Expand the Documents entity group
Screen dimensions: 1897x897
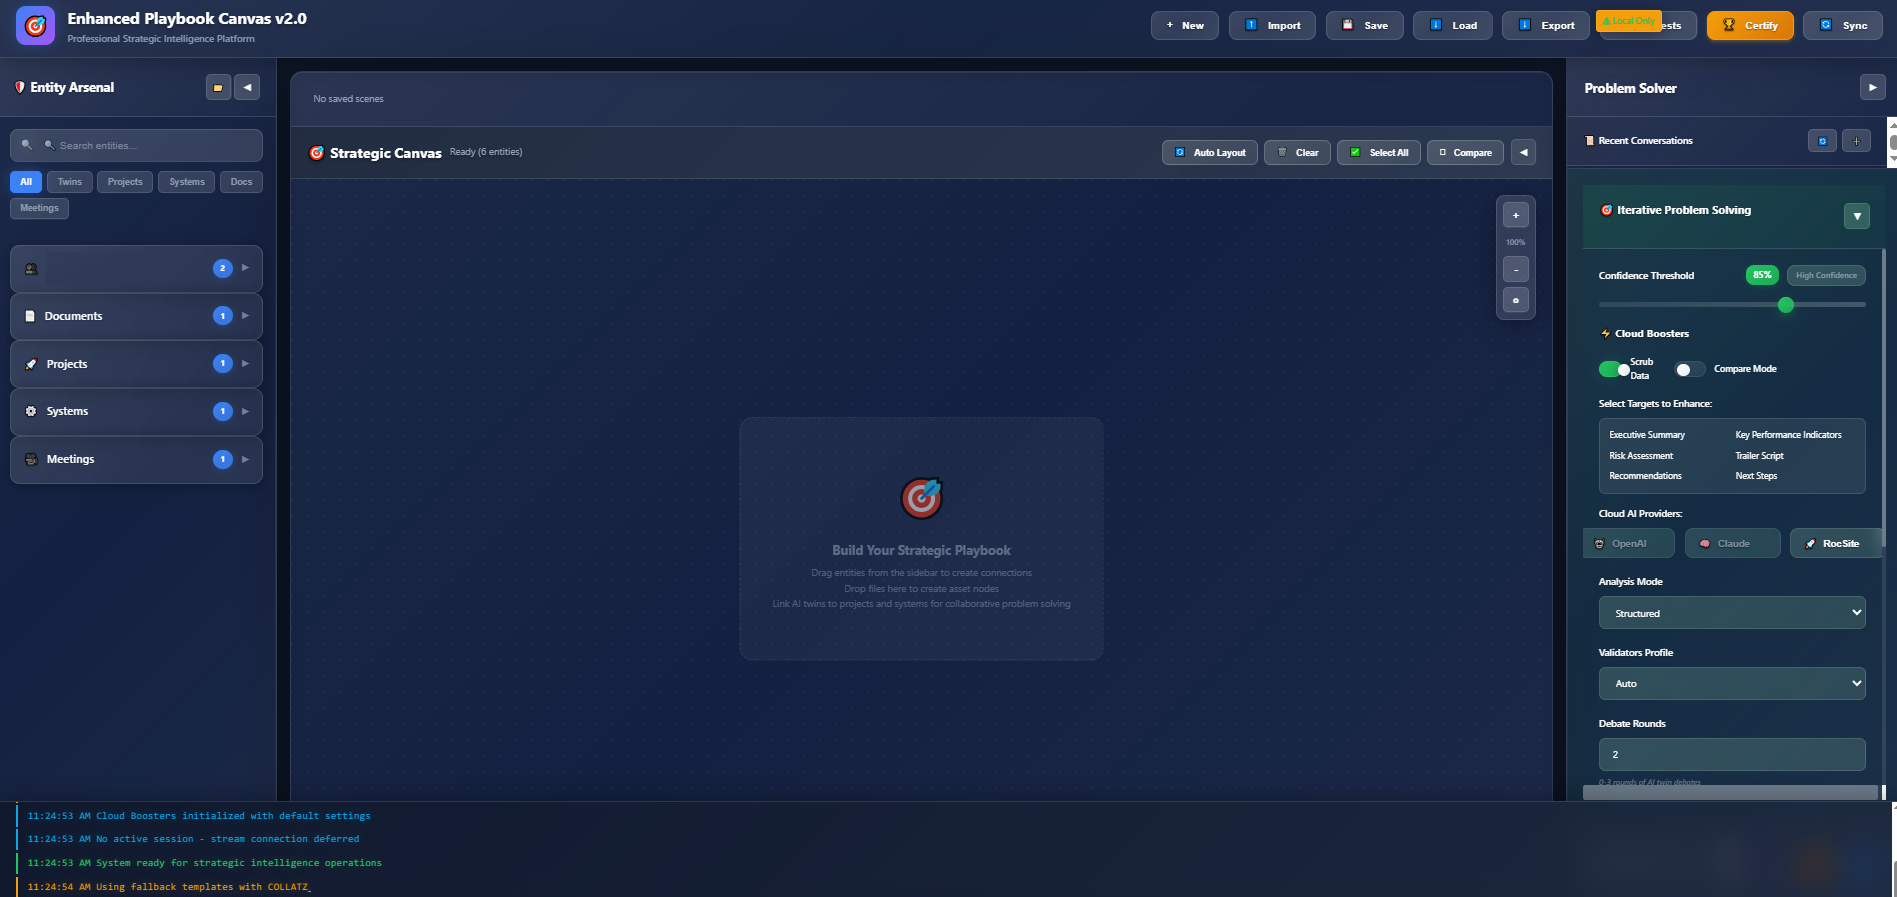click(136, 316)
